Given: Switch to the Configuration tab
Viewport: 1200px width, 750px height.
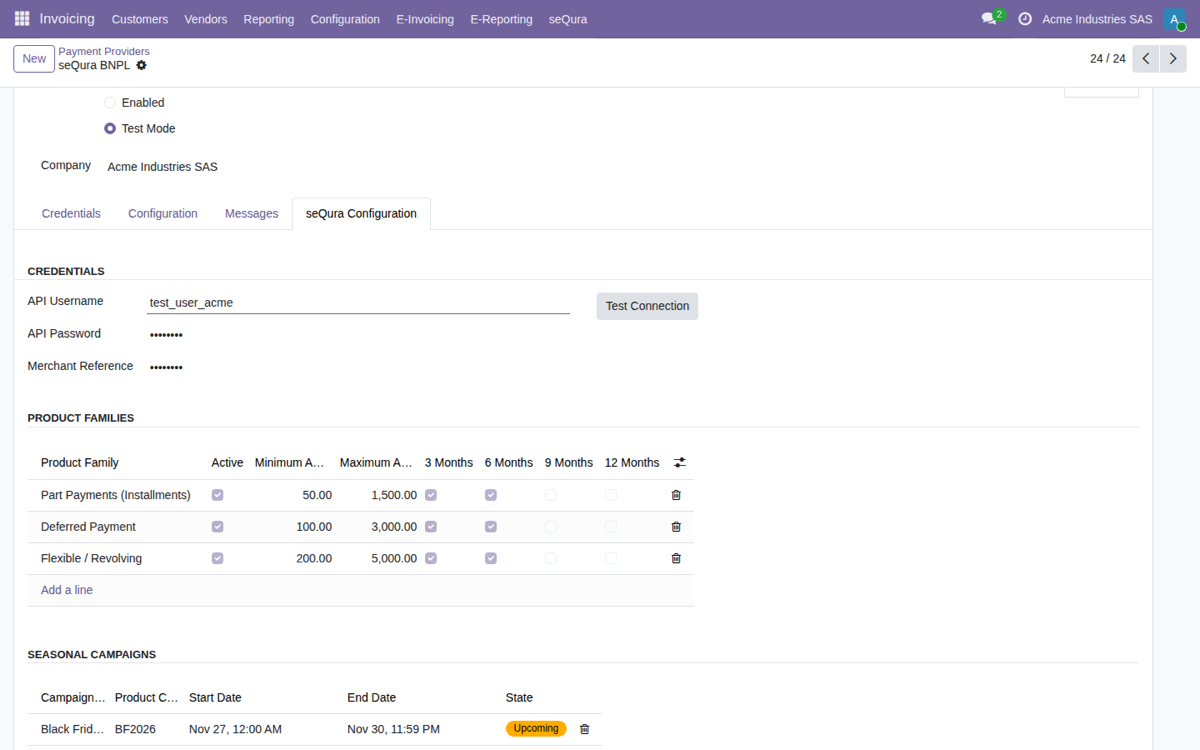Looking at the screenshot, I should 163,214.
